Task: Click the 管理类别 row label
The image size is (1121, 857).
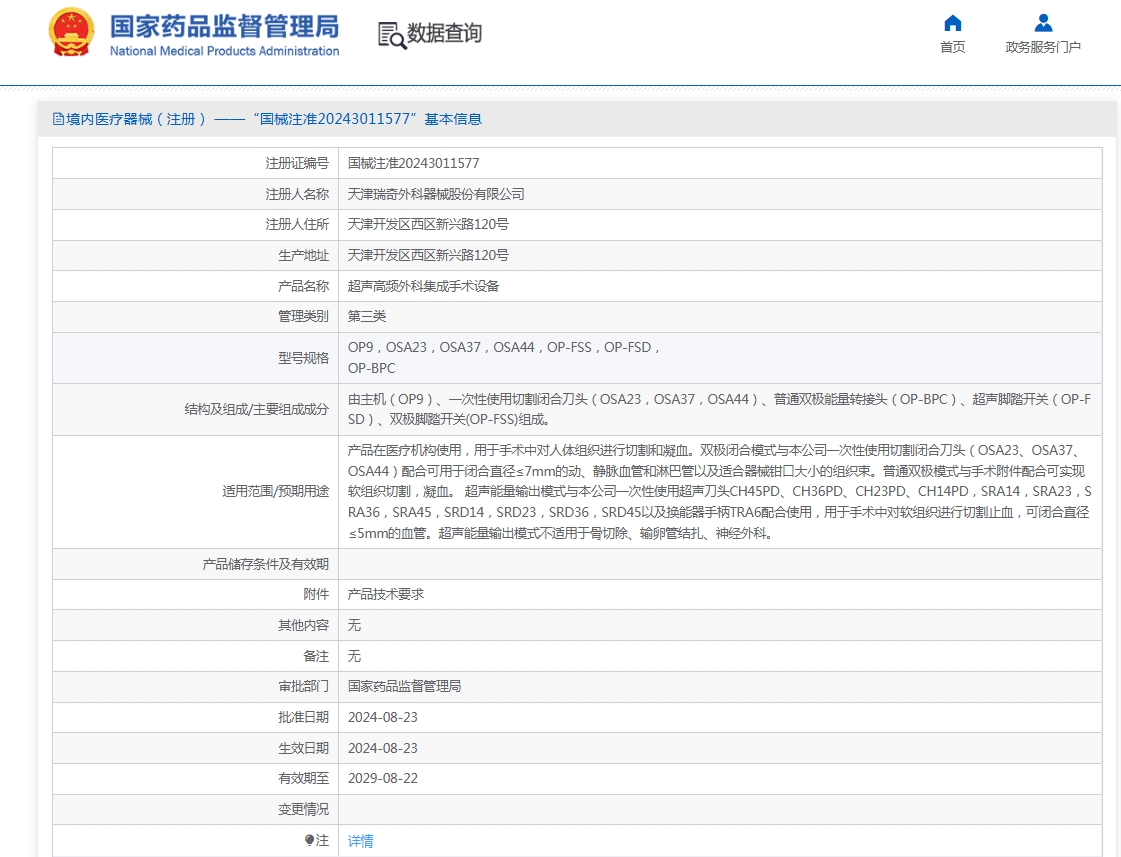Action: pos(303,316)
